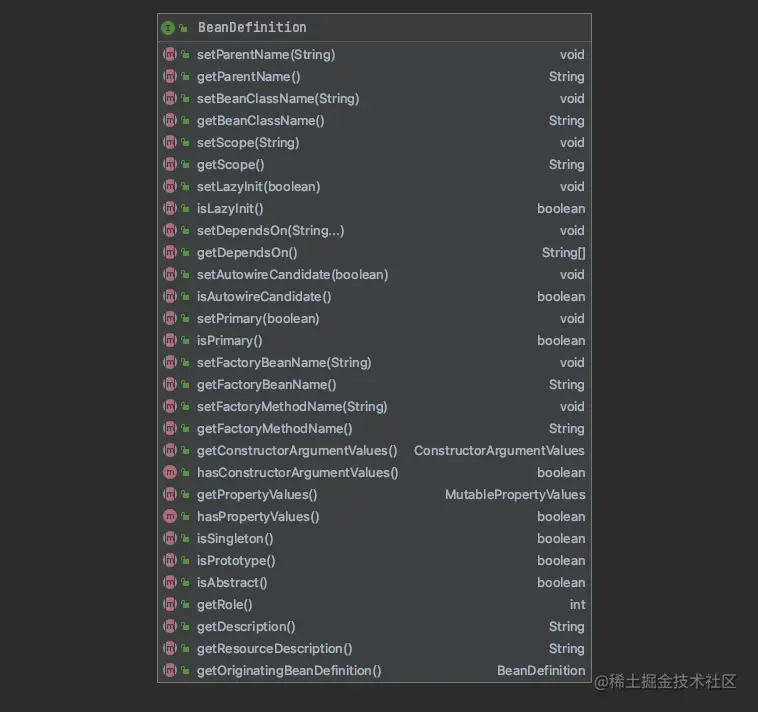Image resolution: width=758 pixels, height=712 pixels.
Task: Click the method icon for isLazyInit()
Action: (x=170, y=208)
